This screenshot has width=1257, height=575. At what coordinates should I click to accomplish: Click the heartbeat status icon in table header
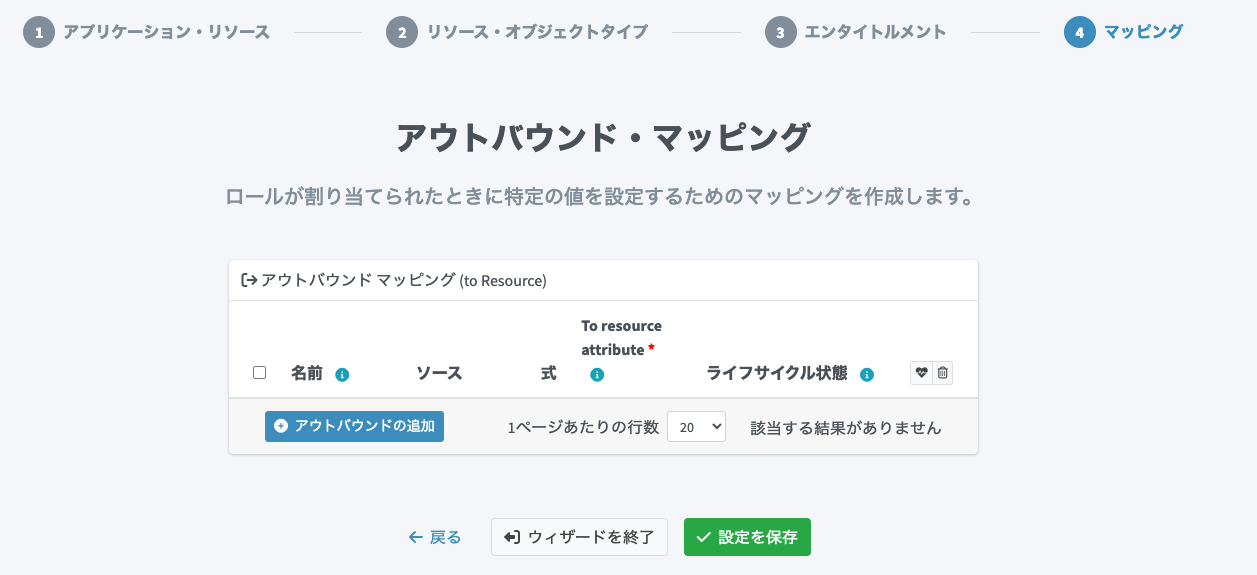[x=921, y=373]
